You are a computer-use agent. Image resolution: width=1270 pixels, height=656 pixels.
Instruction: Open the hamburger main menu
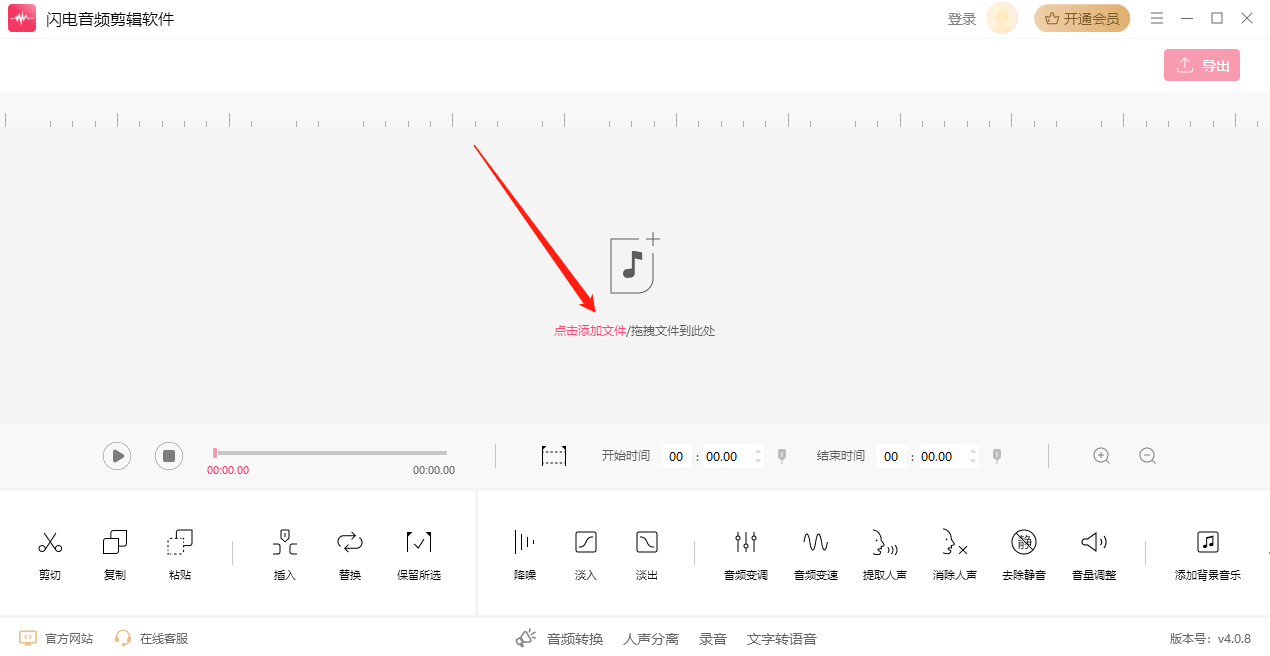1157,18
